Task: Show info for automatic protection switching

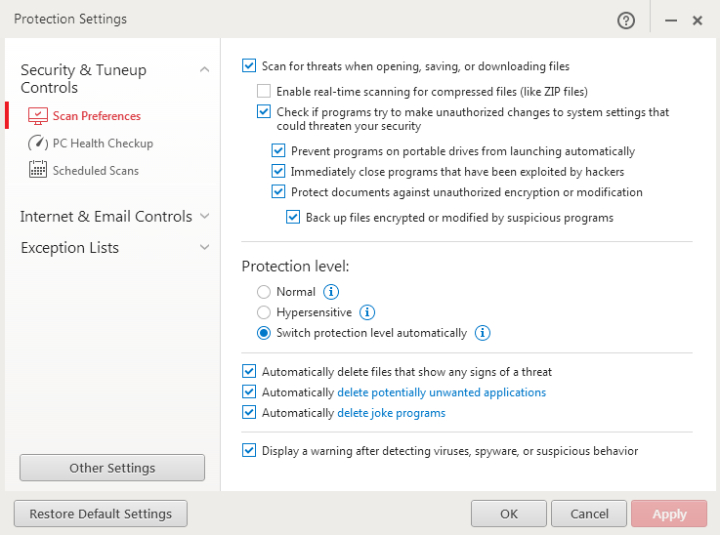Action: coord(482,333)
